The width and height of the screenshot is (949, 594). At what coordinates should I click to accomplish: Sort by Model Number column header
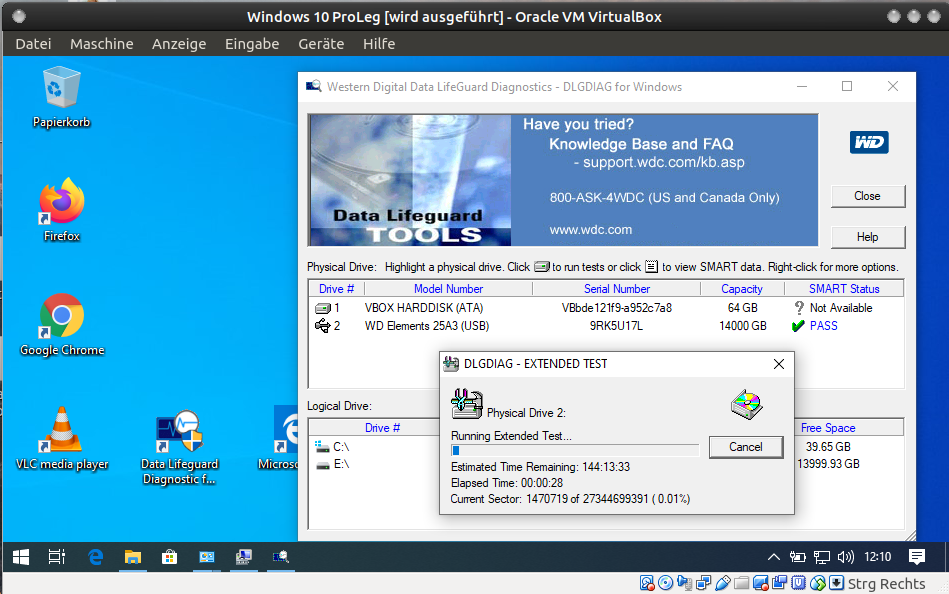(x=448, y=289)
